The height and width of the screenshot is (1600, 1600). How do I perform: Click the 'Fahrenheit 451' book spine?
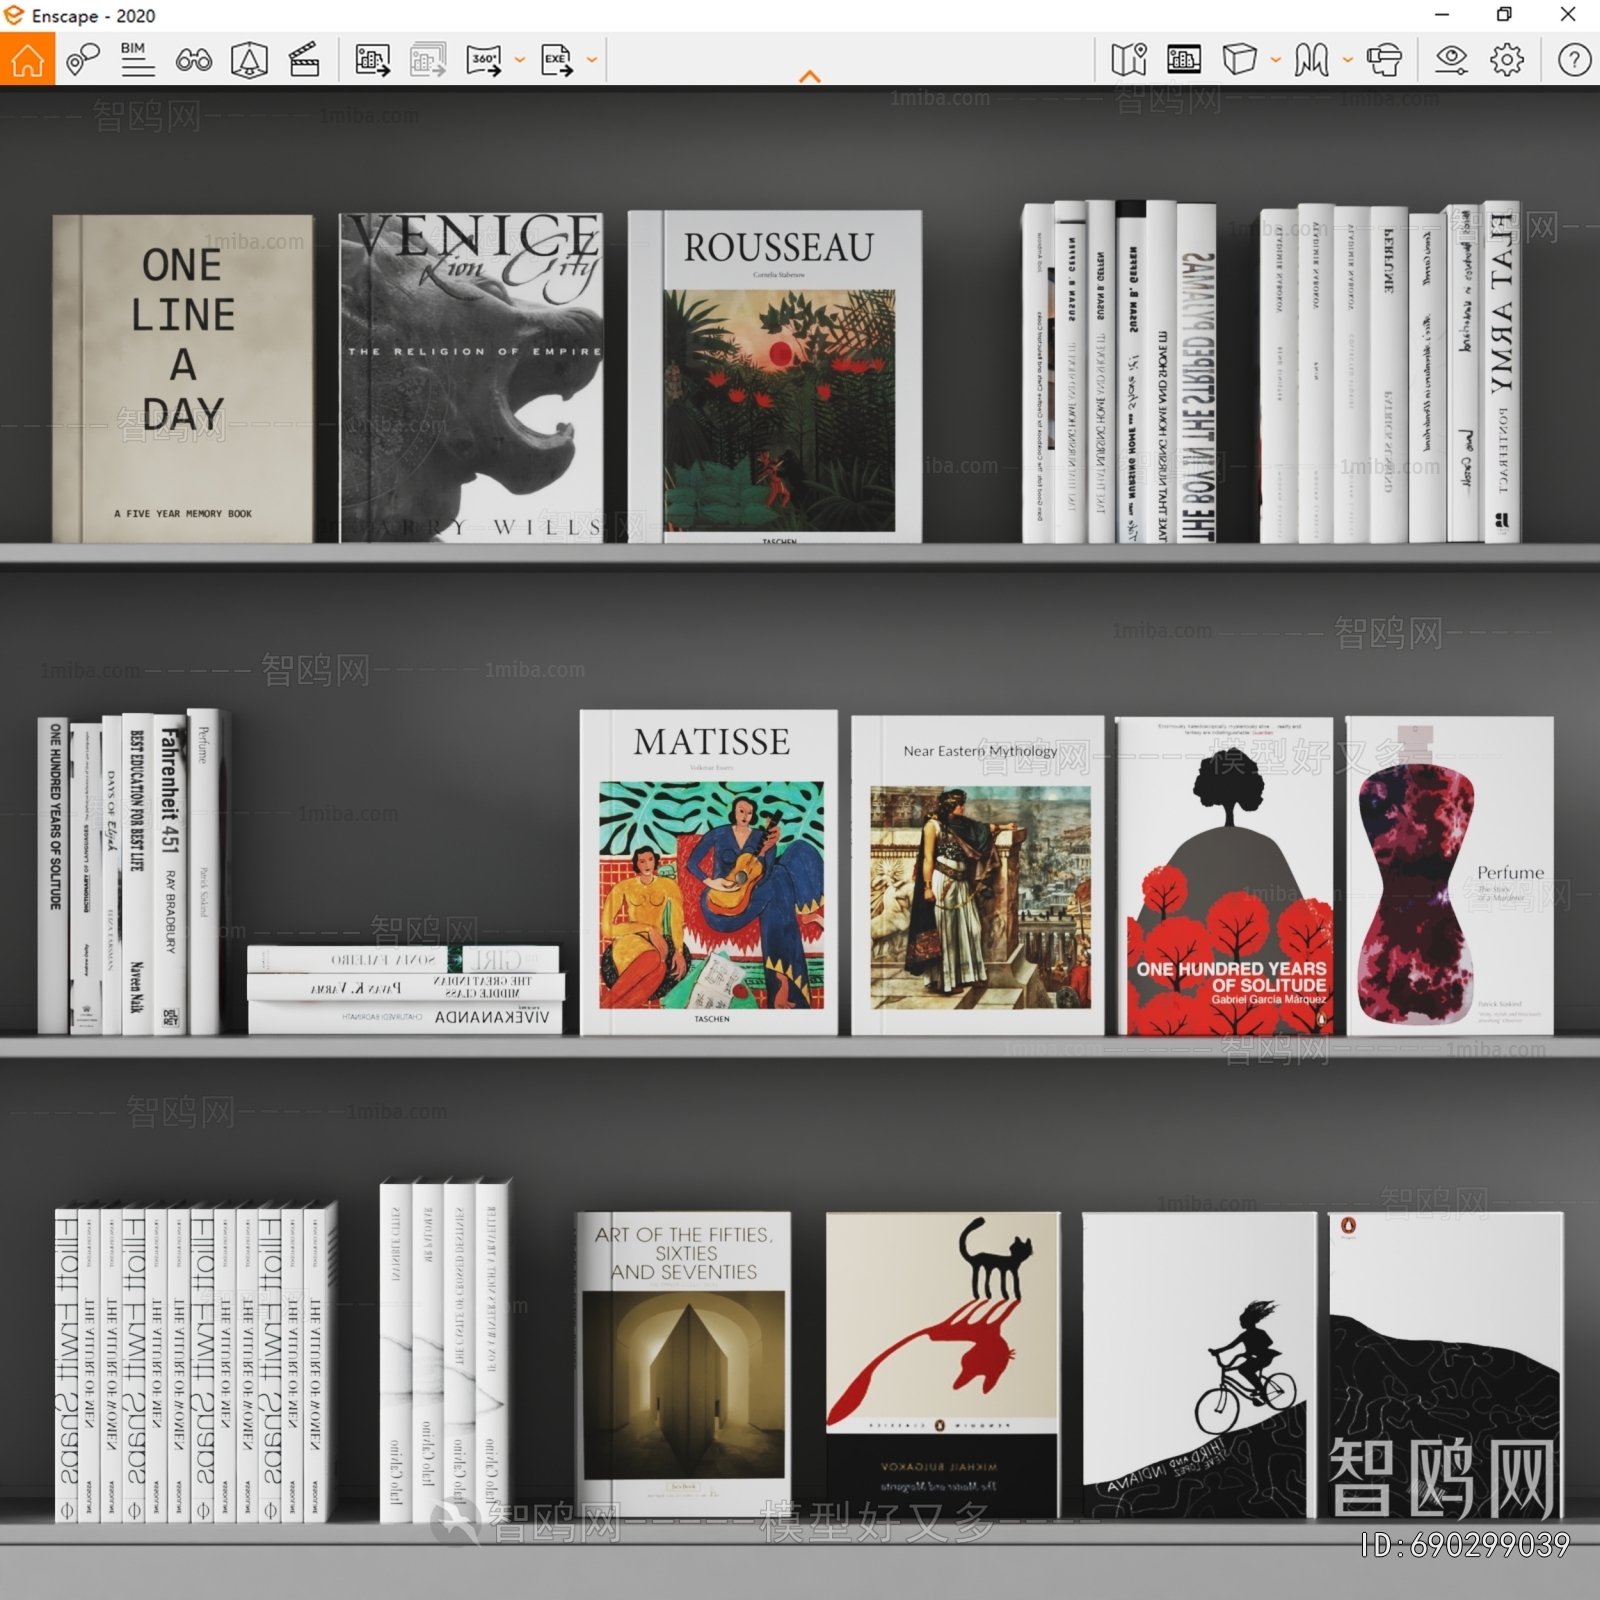coord(170,874)
